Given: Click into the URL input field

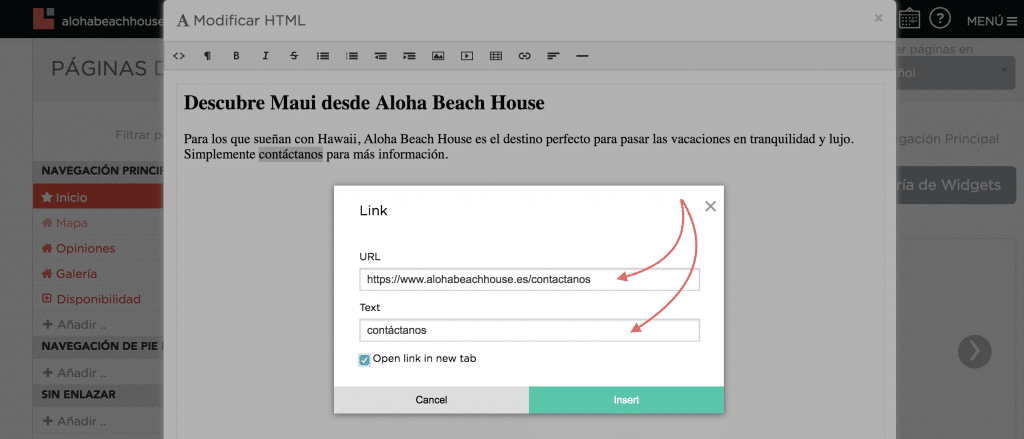Looking at the screenshot, I should tap(529, 280).
